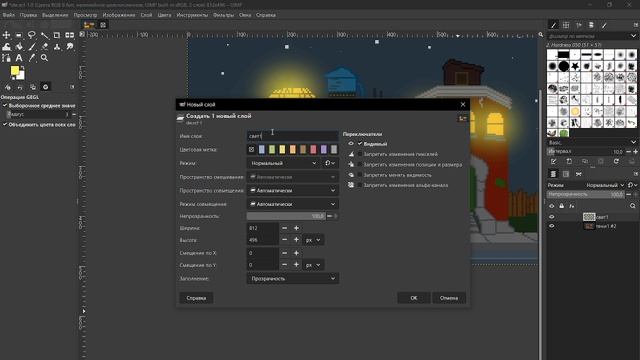Select the Color Picker tool
640x360 pixels.
pyautogui.click(x=31, y=58)
